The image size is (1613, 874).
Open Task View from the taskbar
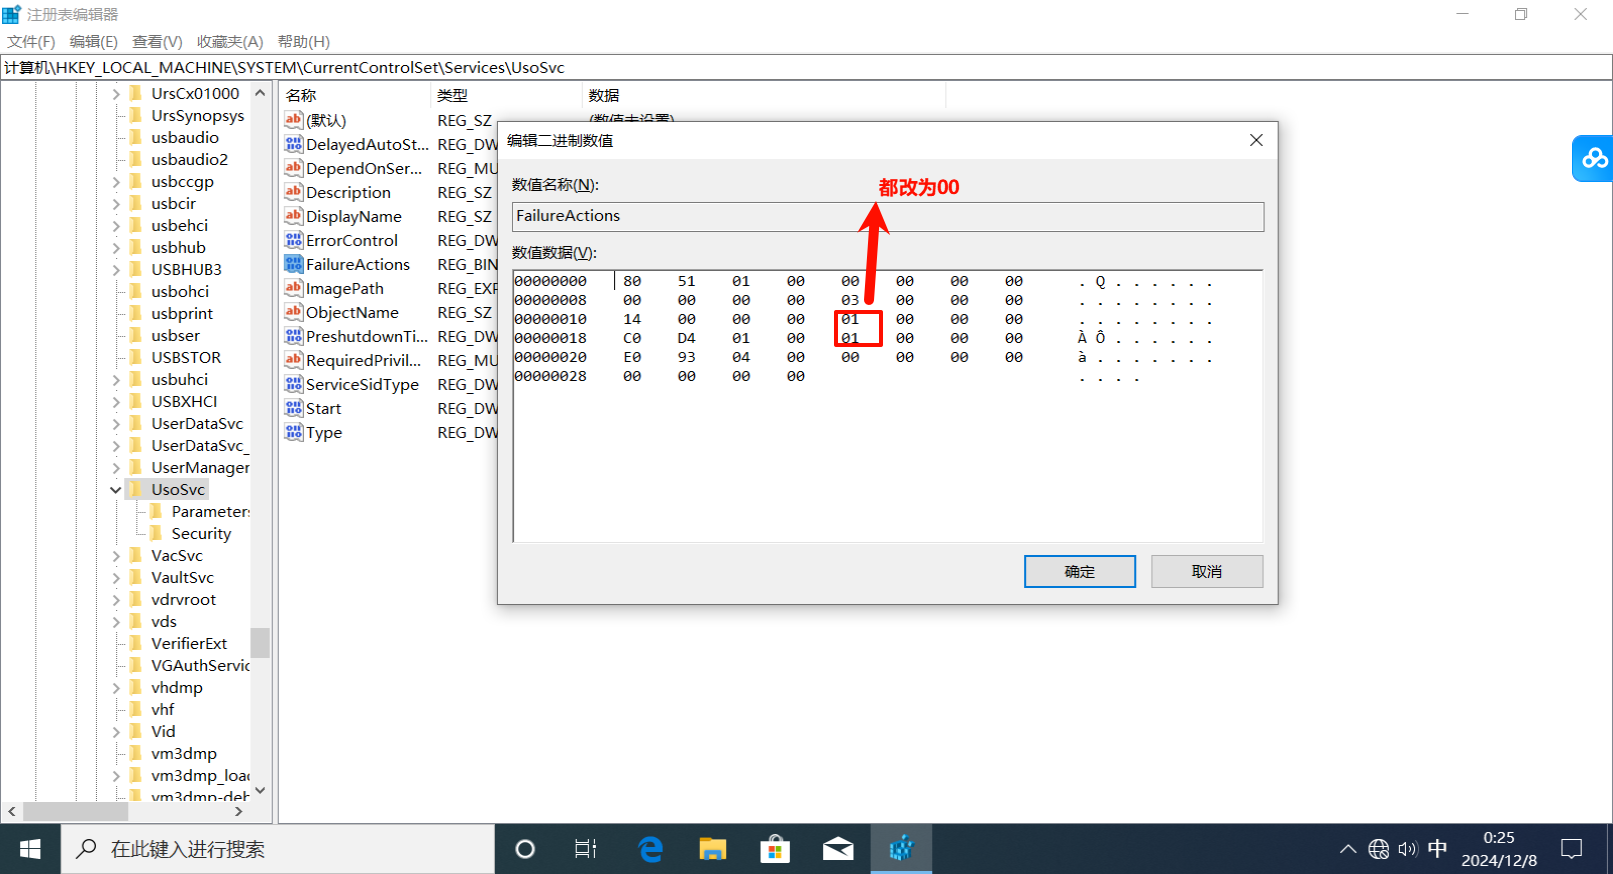(x=586, y=849)
